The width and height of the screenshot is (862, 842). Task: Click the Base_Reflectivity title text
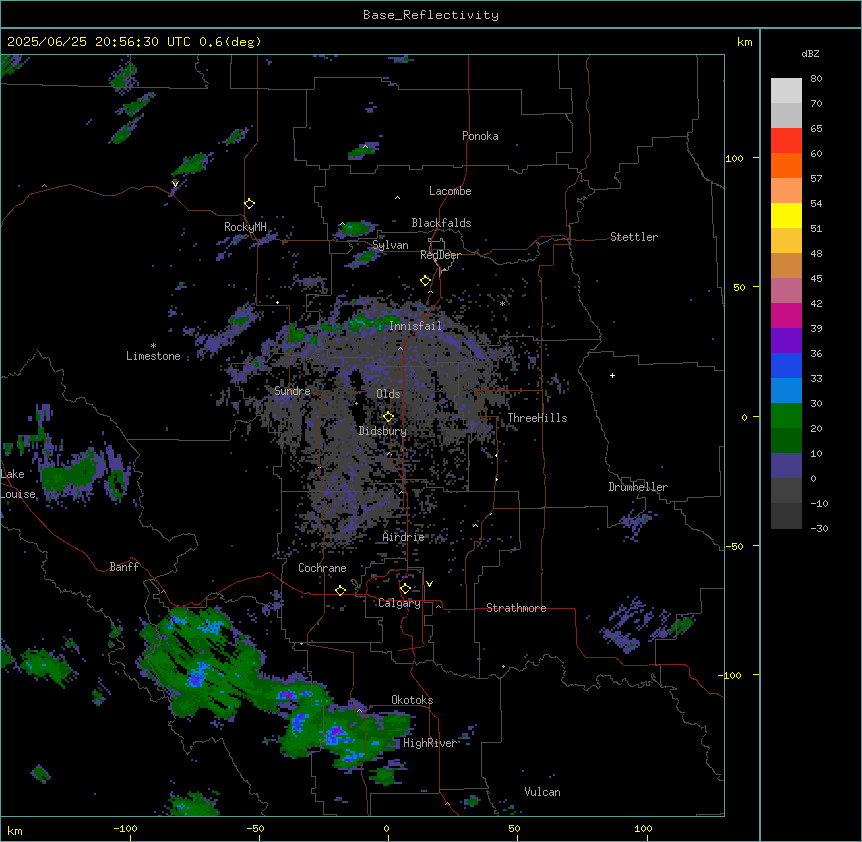click(x=431, y=15)
